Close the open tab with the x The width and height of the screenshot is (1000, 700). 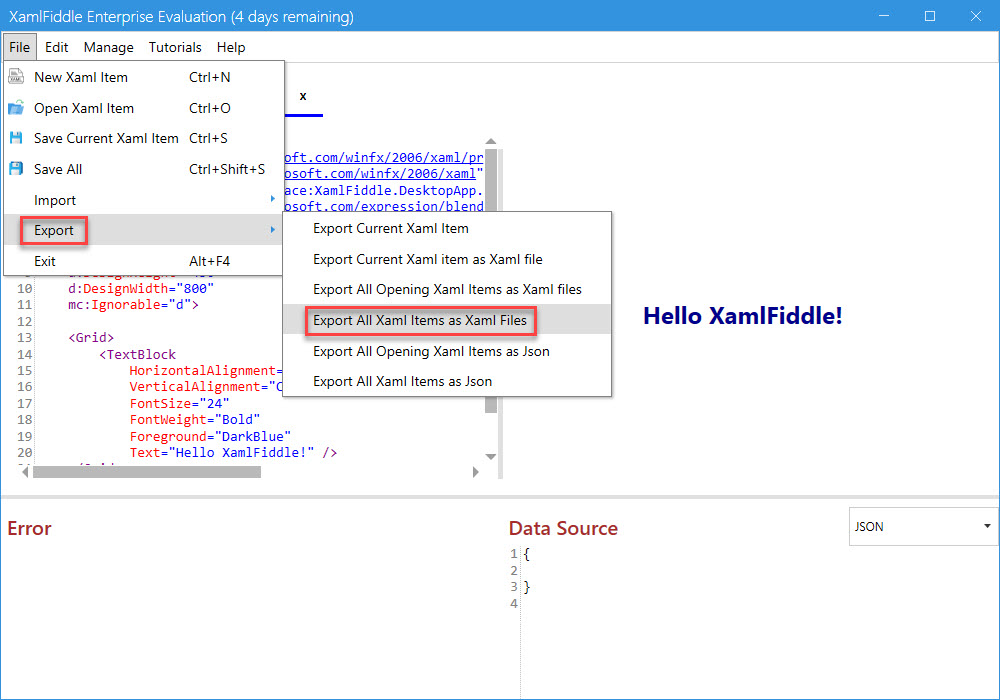303,96
